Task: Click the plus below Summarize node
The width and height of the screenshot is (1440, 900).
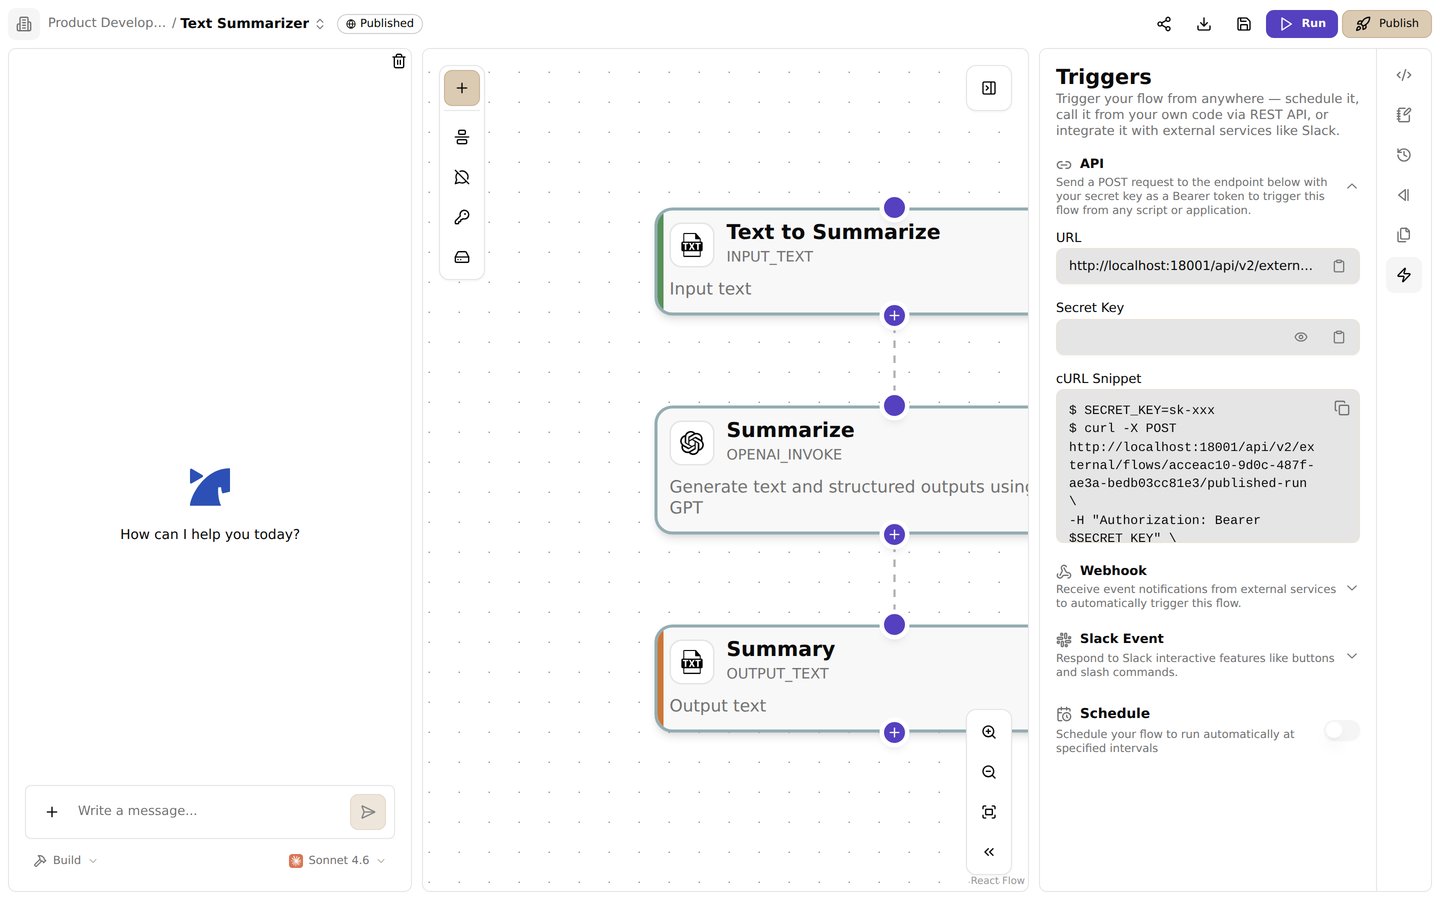Action: coord(895,534)
